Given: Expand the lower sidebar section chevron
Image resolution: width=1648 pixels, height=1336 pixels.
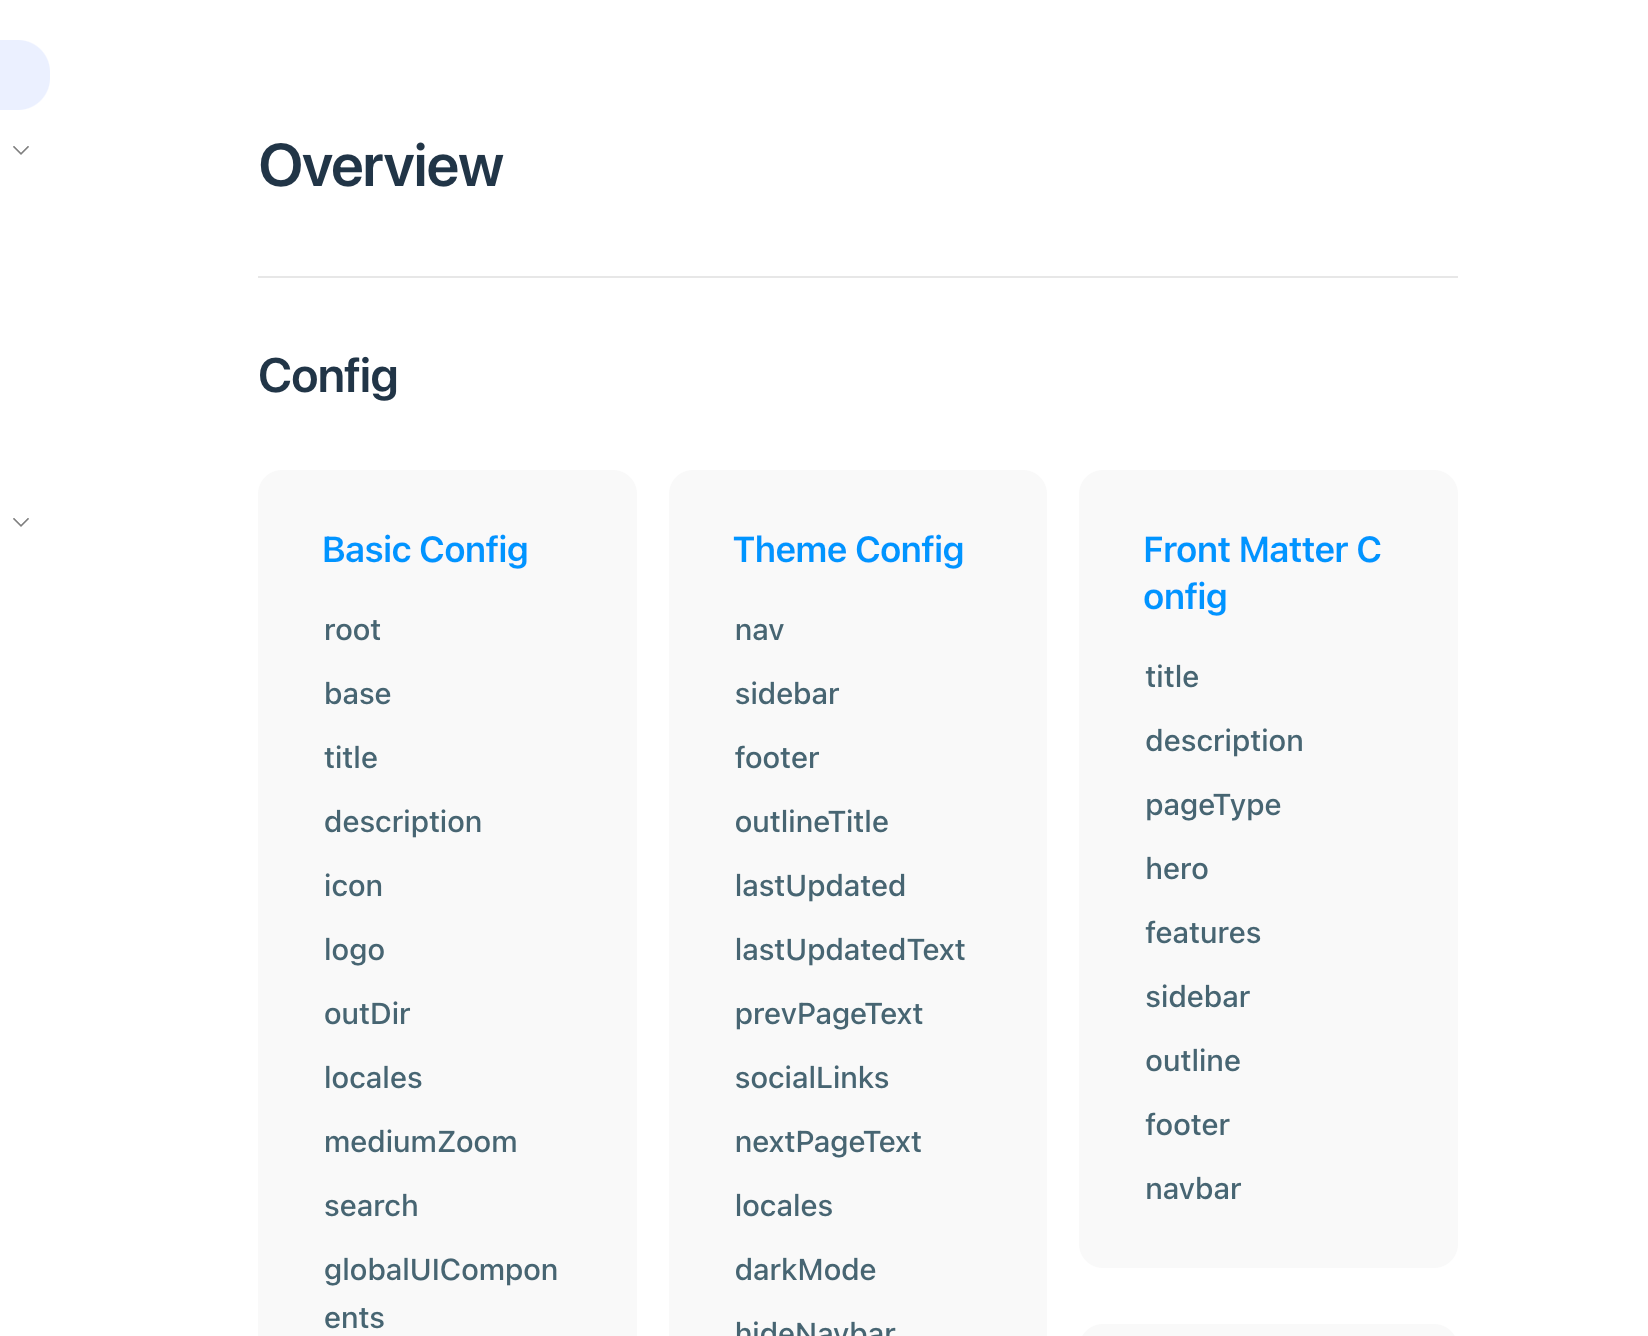Looking at the screenshot, I should point(21,521).
